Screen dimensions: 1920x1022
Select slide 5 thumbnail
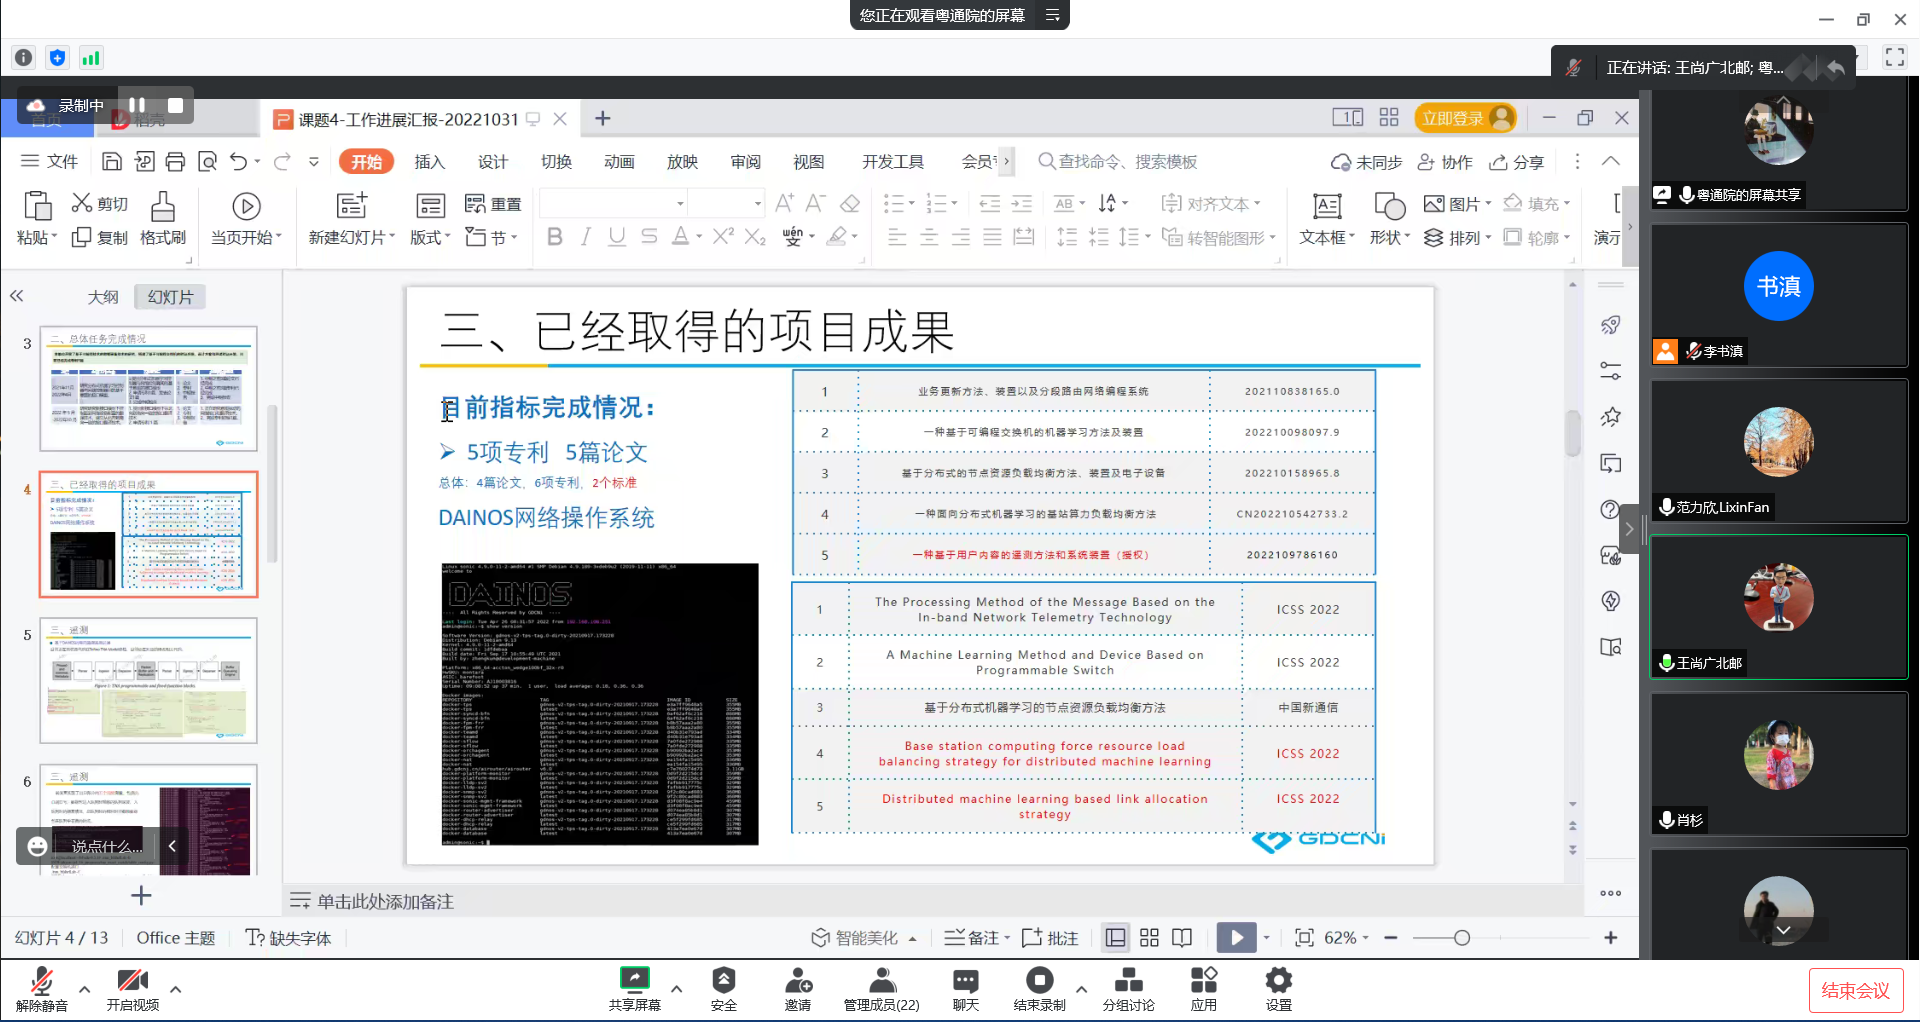[x=148, y=681]
